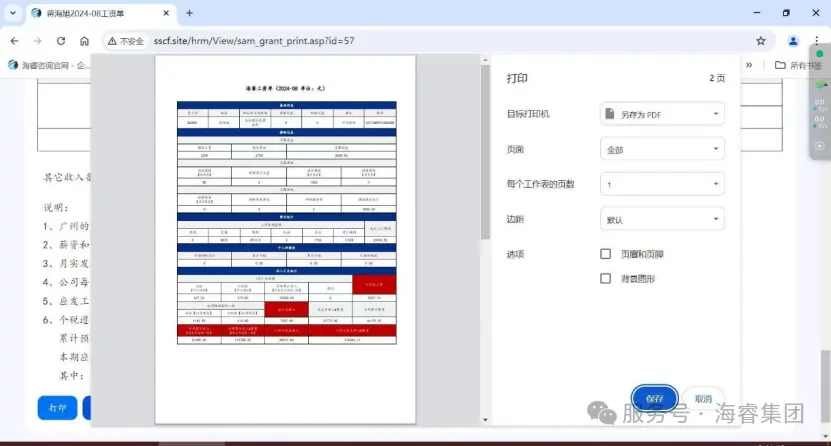Enable the 背景图形 checkbox
831x446 pixels.
pyautogui.click(x=605, y=278)
